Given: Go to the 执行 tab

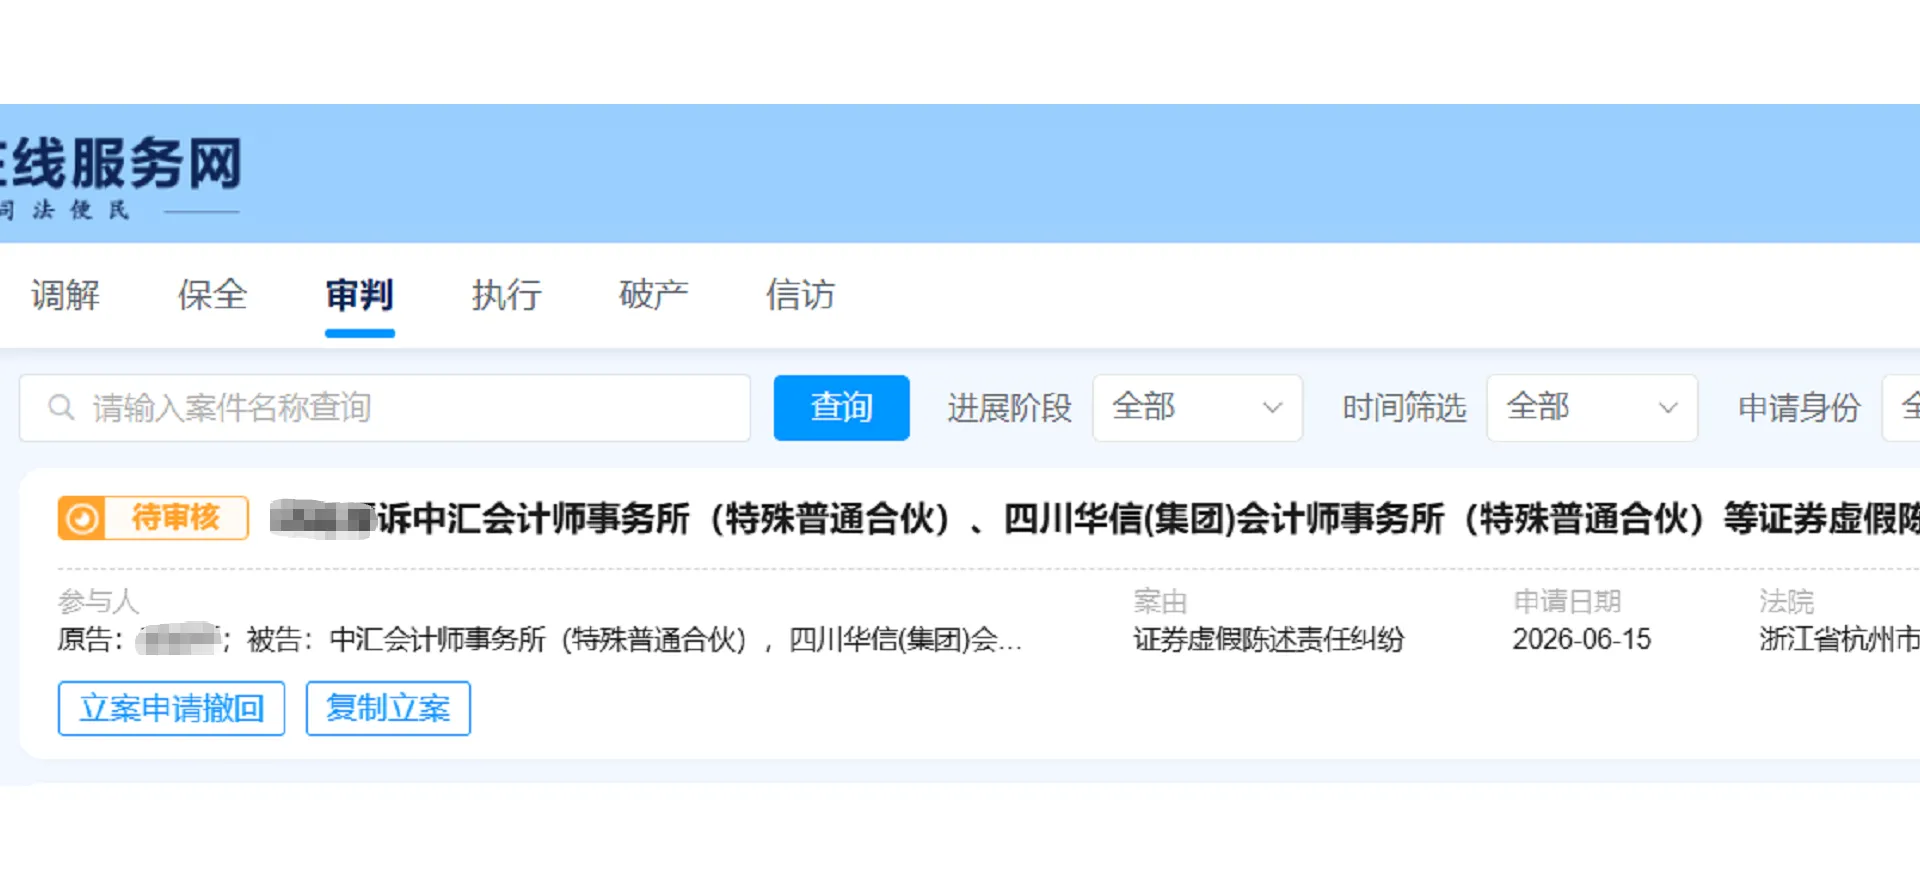Looking at the screenshot, I should (x=507, y=295).
